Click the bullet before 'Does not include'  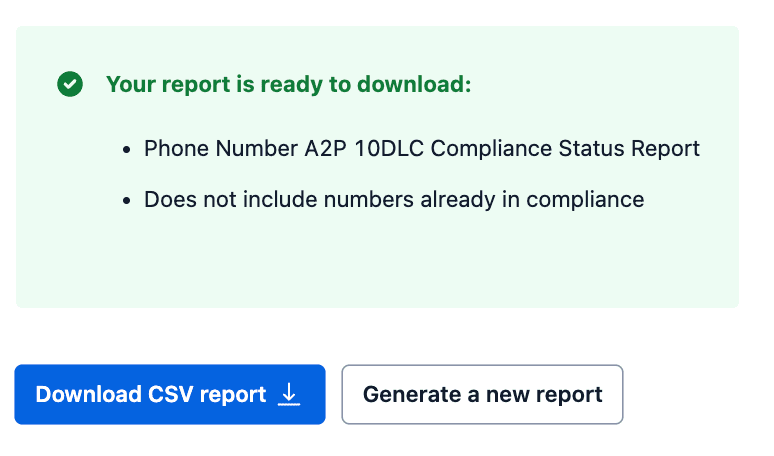(x=127, y=201)
